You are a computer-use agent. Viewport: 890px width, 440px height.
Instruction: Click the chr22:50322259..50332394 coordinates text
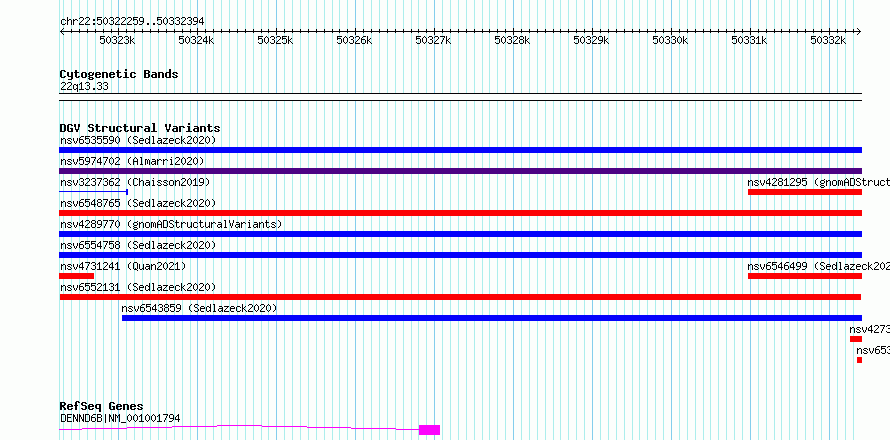click(x=132, y=22)
